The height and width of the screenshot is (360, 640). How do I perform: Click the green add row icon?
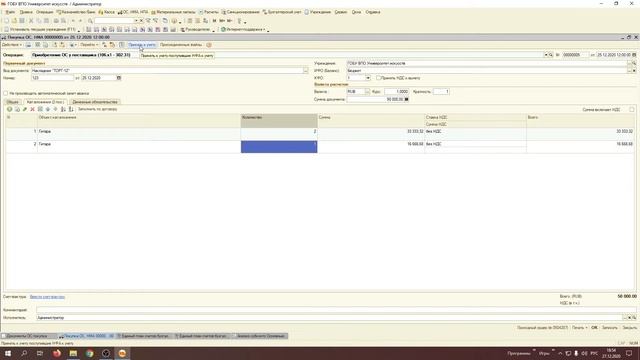click(x=9, y=109)
